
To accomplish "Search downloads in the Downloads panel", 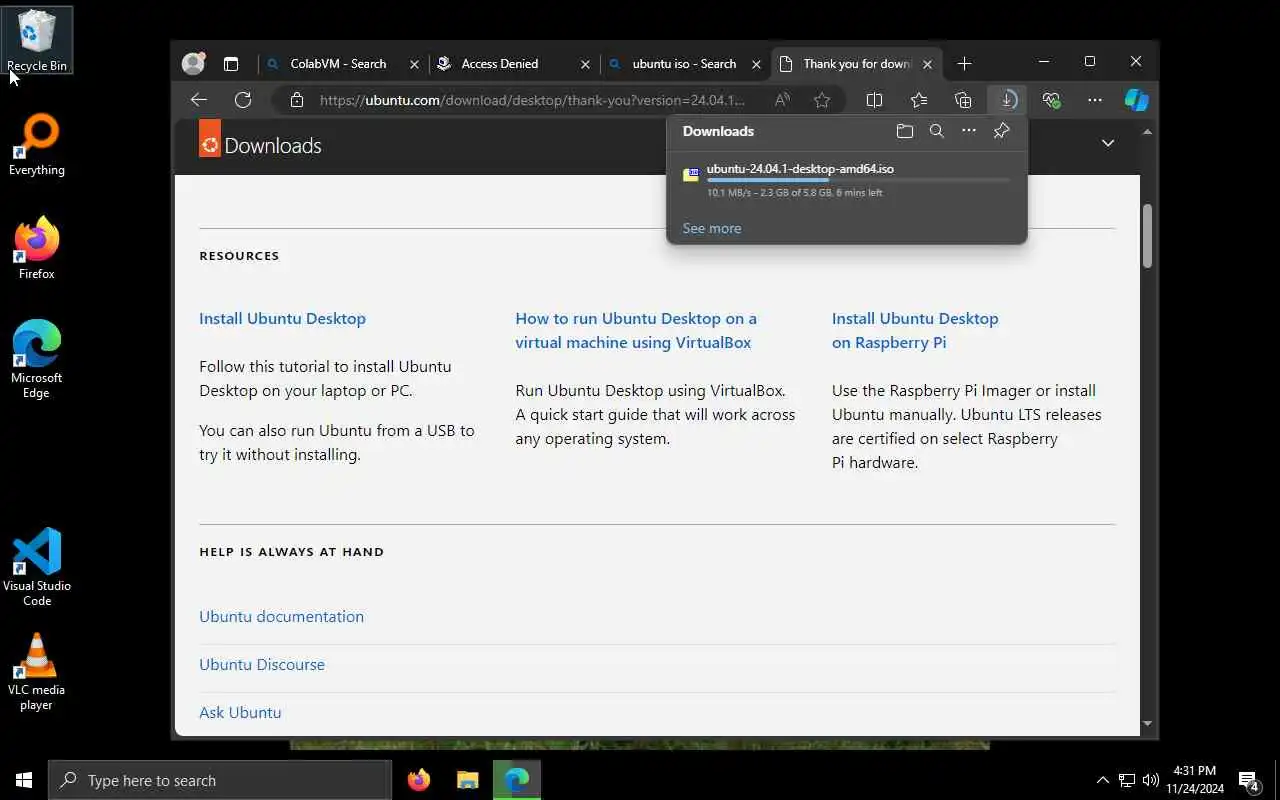I will (937, 131).
